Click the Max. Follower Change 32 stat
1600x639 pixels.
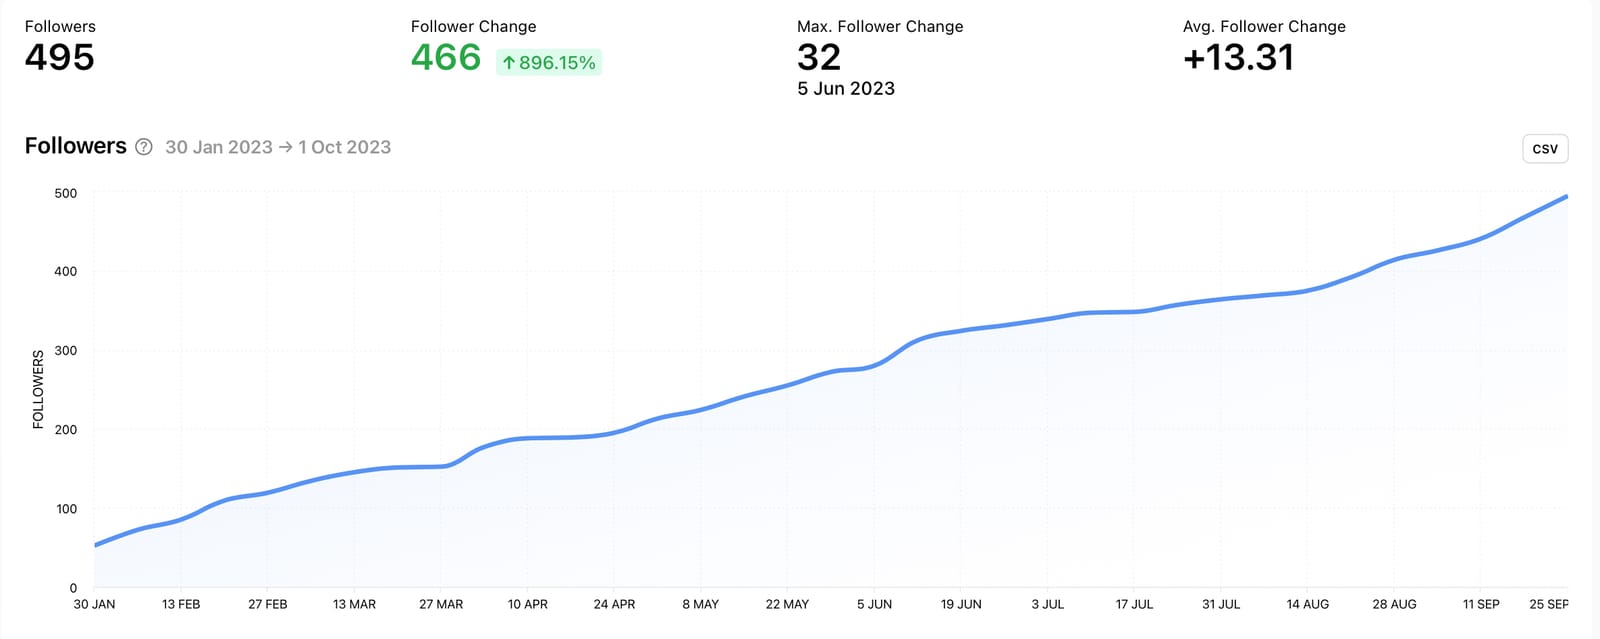(821, 58)
